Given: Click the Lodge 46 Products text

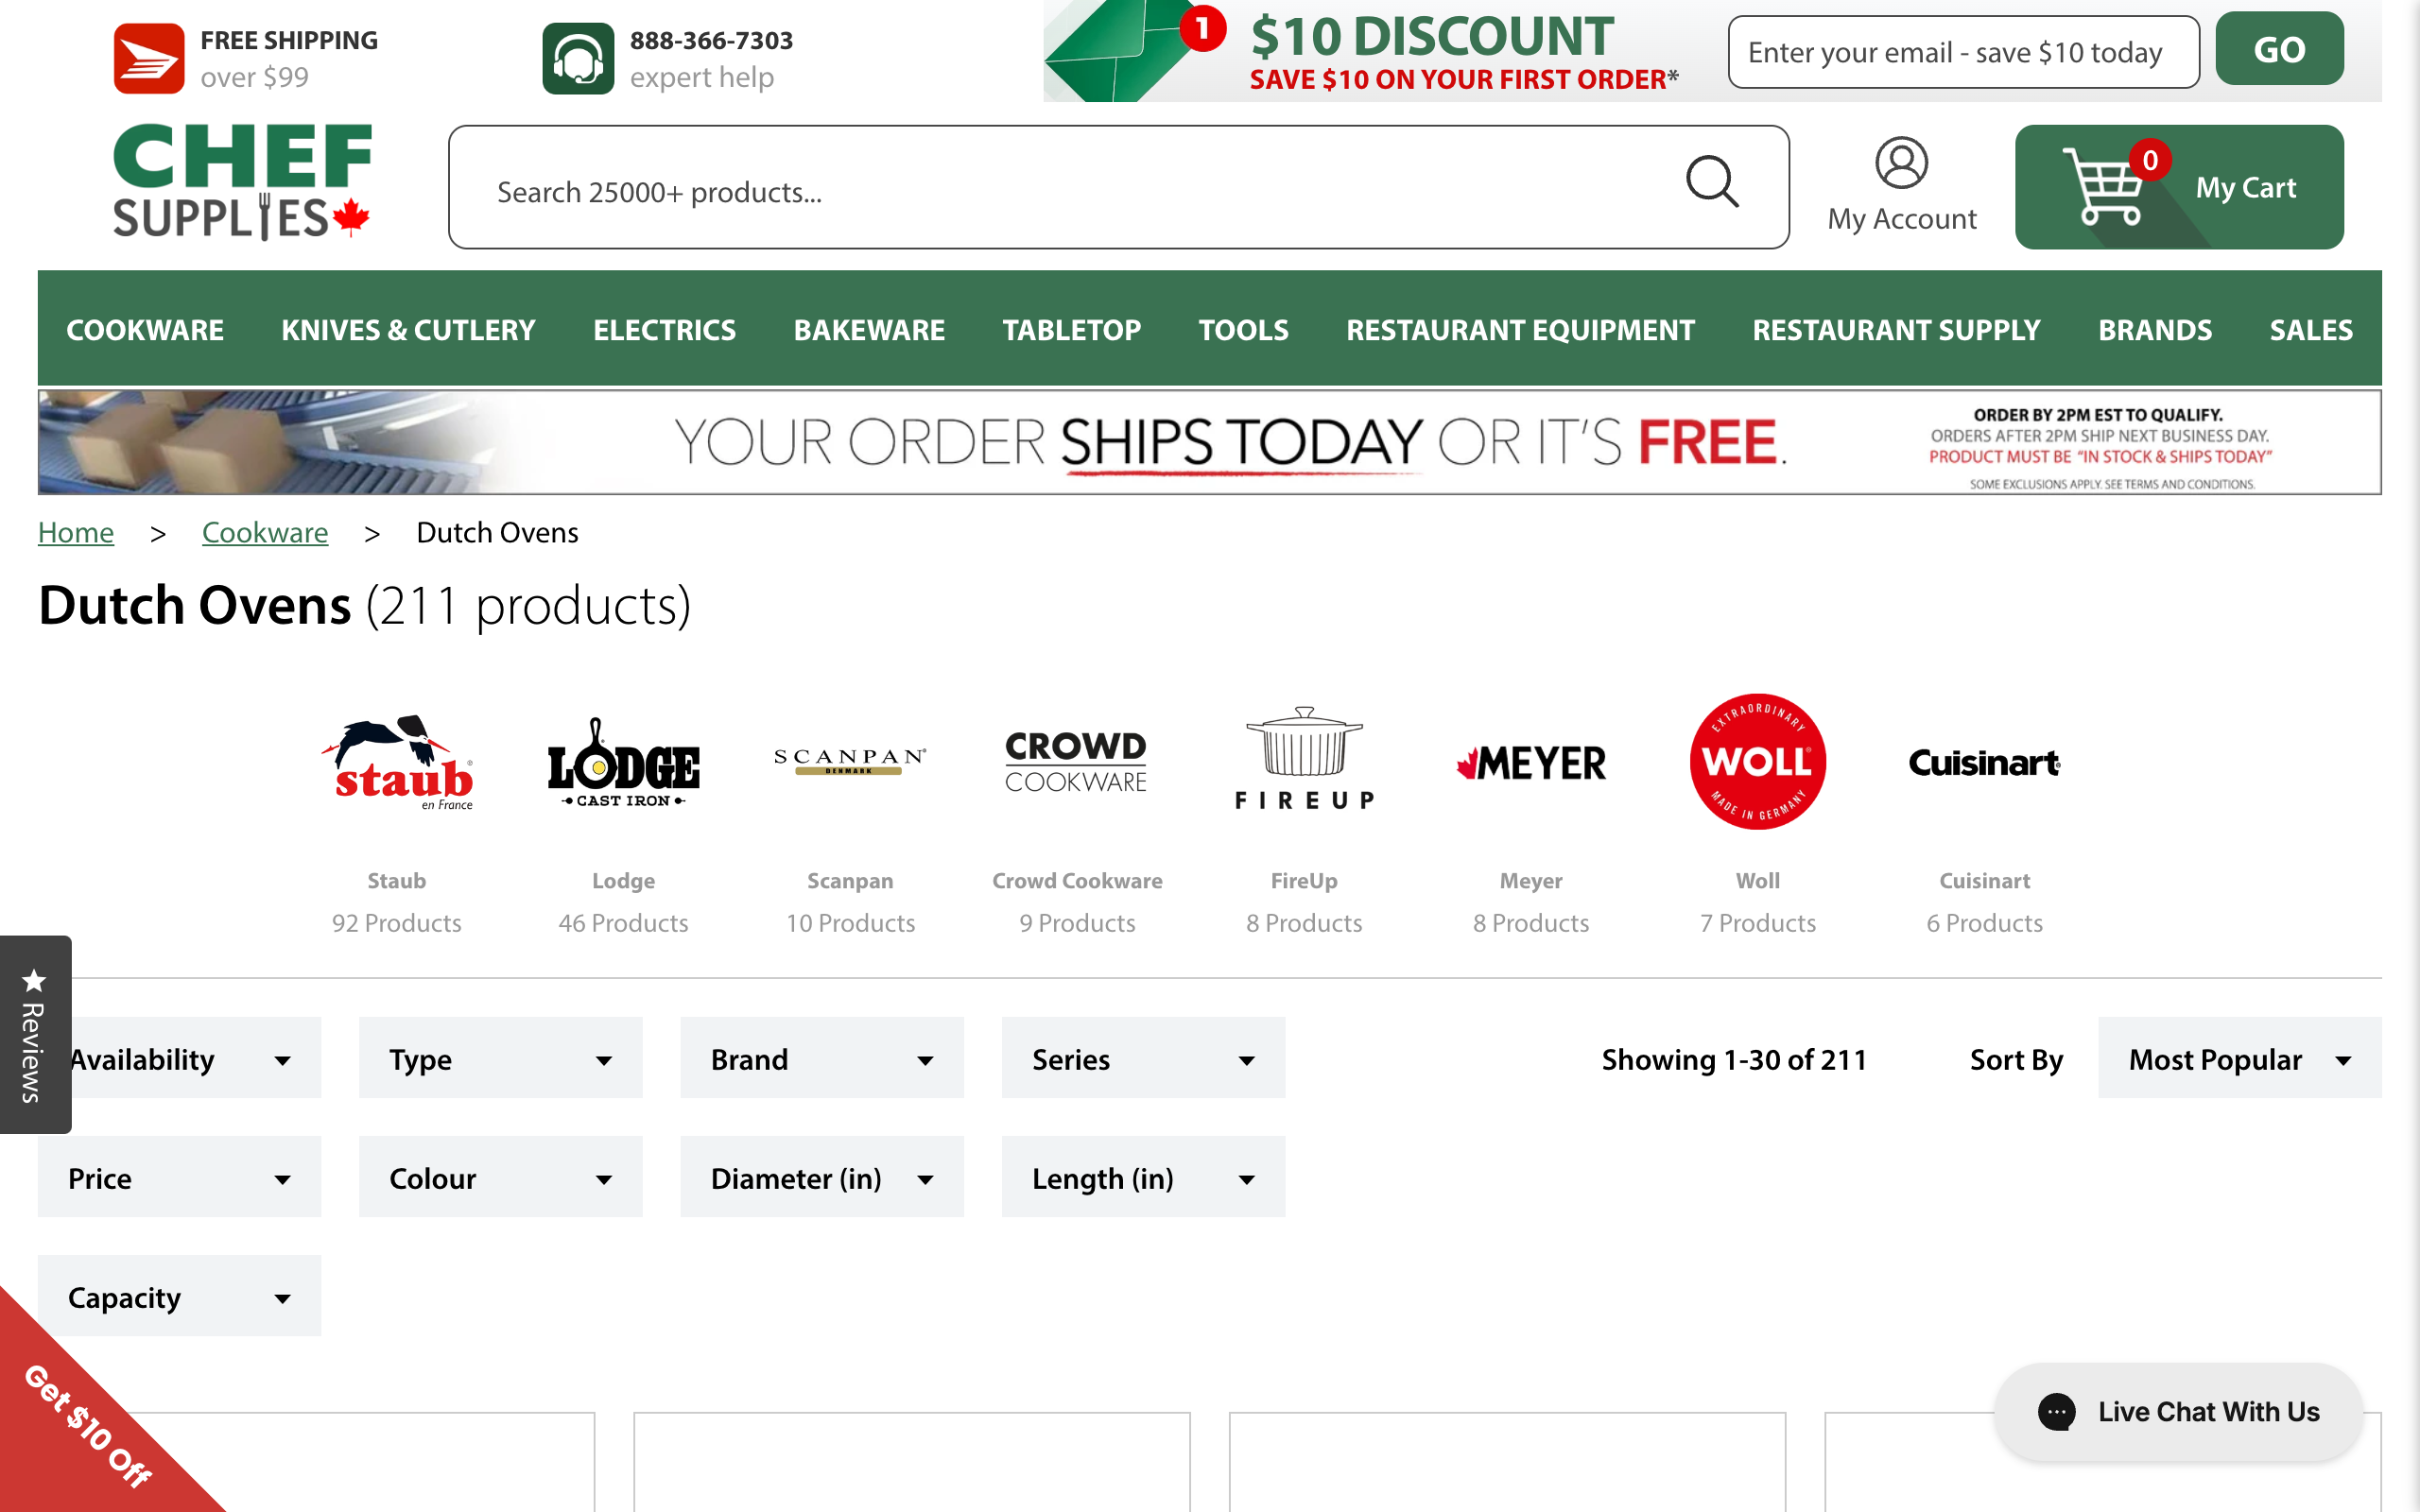Looking at the screenshot, I should pos(623,923).
